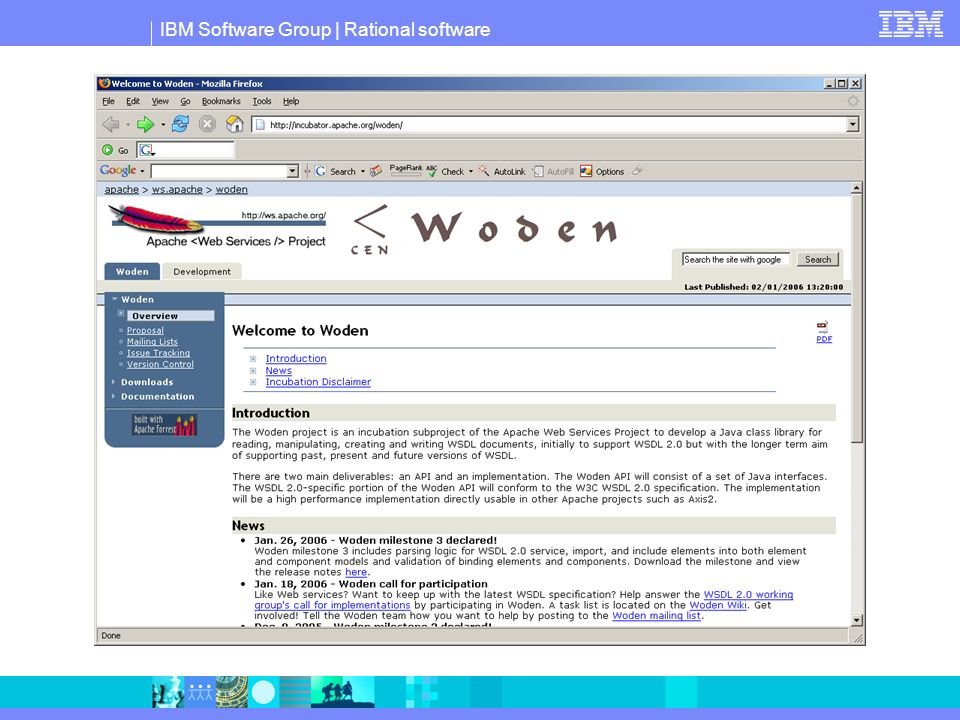960x720 pixels.
Task: Click the site Search button
Action: 818,260
